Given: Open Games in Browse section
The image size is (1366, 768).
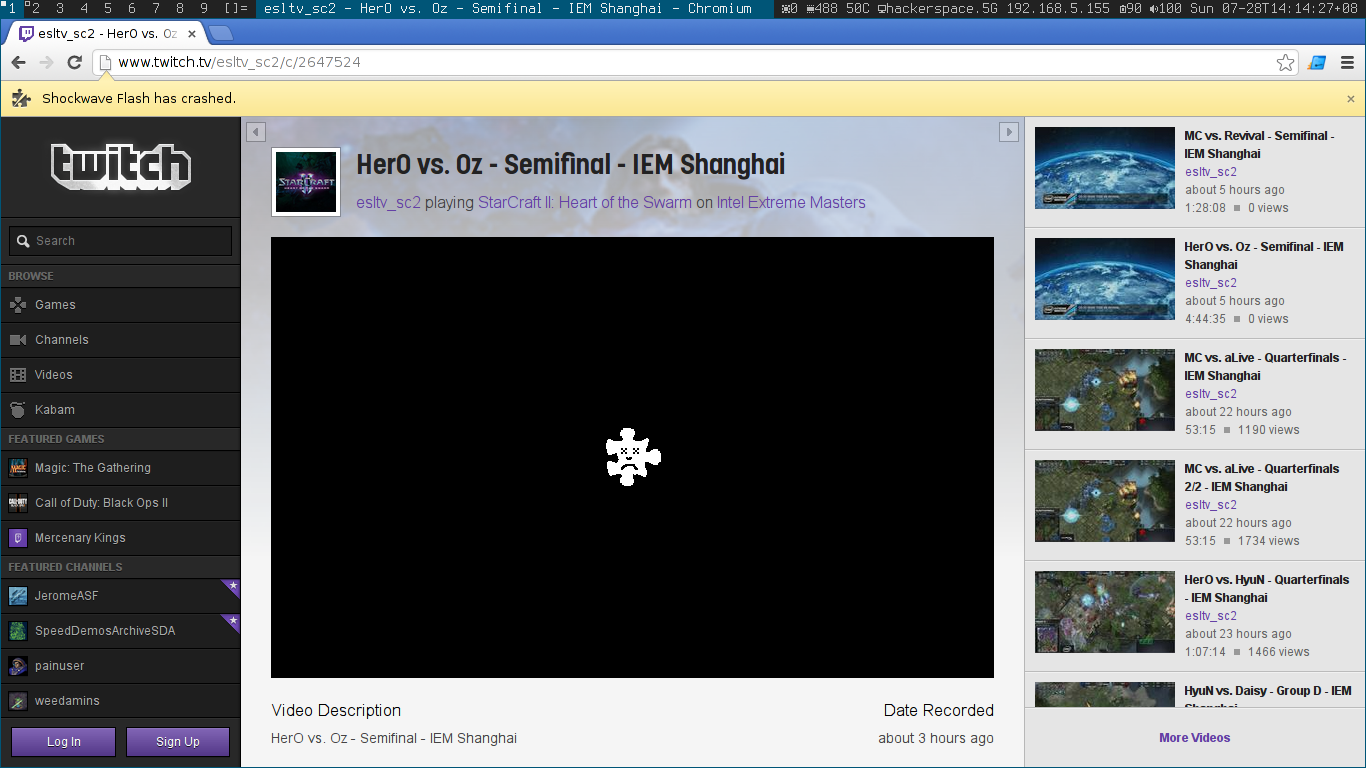Looking at the screenshot, I should [121, 305].
